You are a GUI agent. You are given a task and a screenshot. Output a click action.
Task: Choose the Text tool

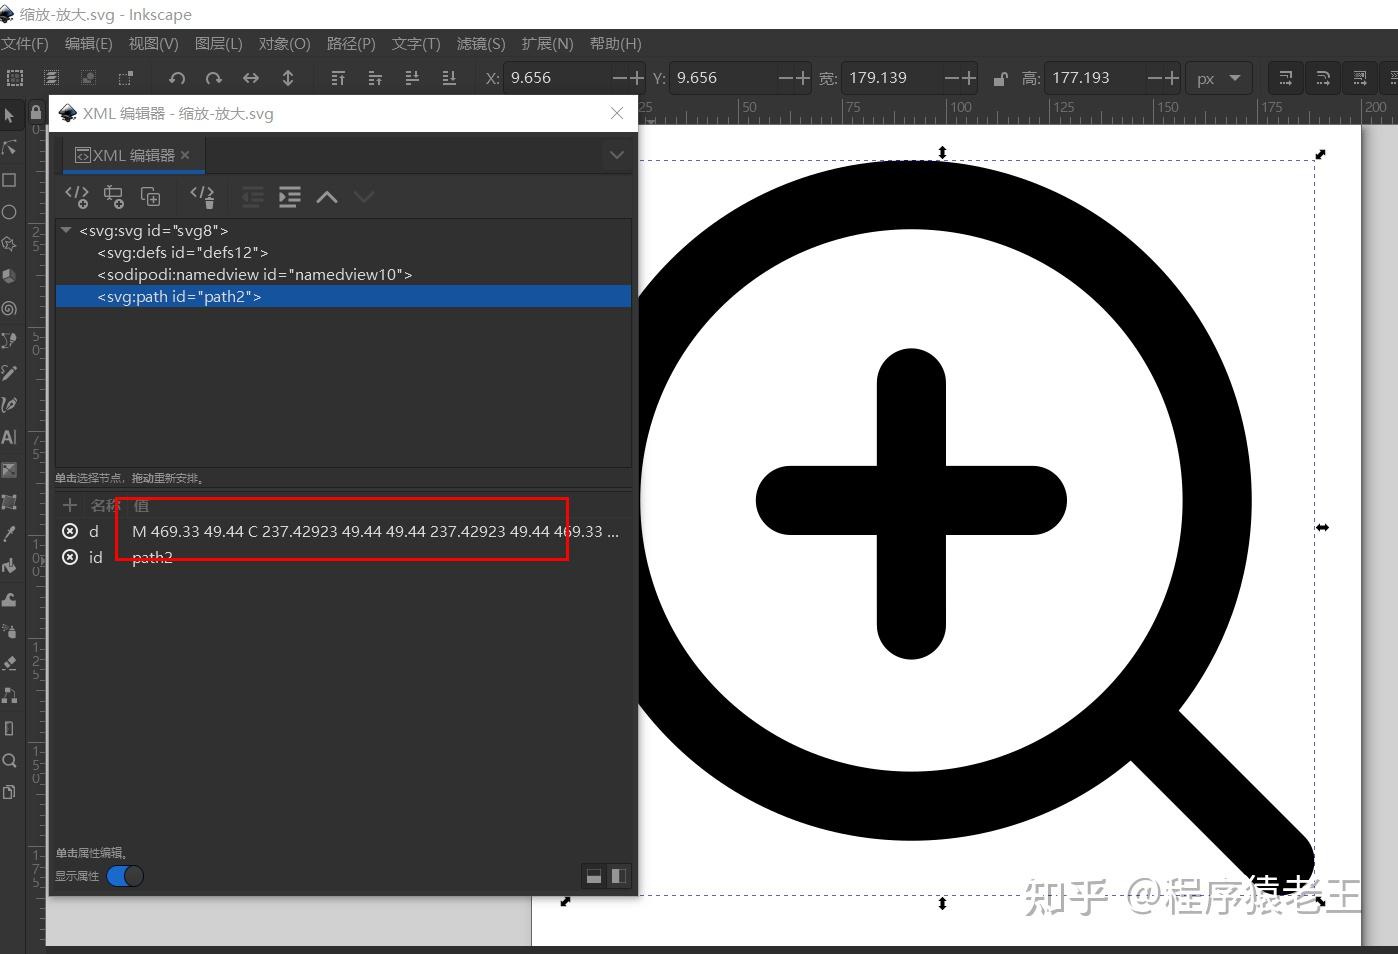pos(10,437)
